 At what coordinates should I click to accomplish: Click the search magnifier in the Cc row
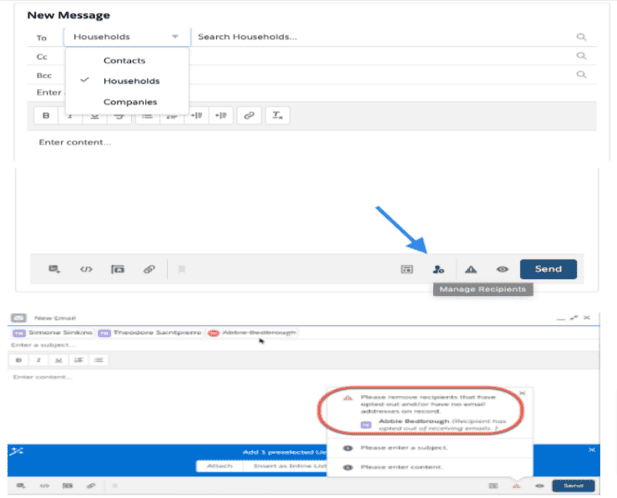[581, 55]
